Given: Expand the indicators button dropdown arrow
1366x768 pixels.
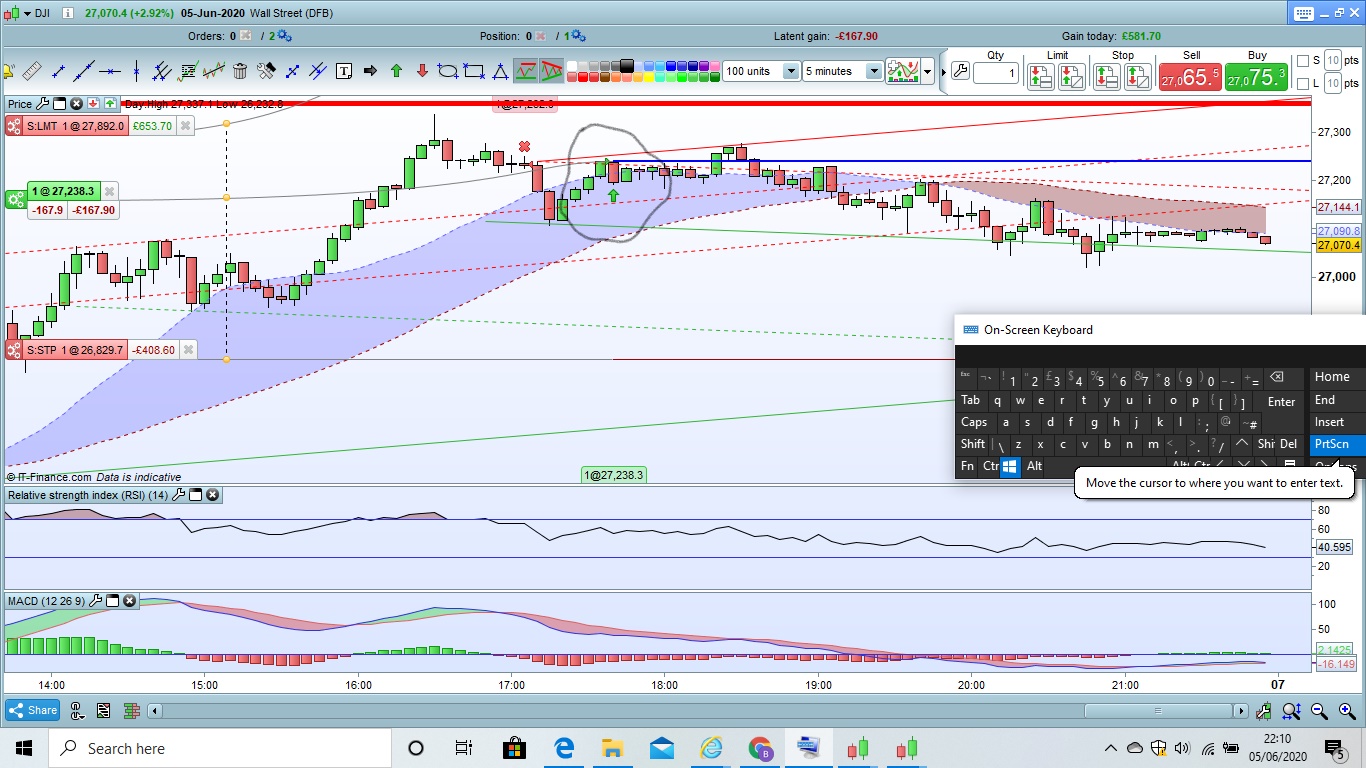Looking at the screenshot, I should pos(928,71).
